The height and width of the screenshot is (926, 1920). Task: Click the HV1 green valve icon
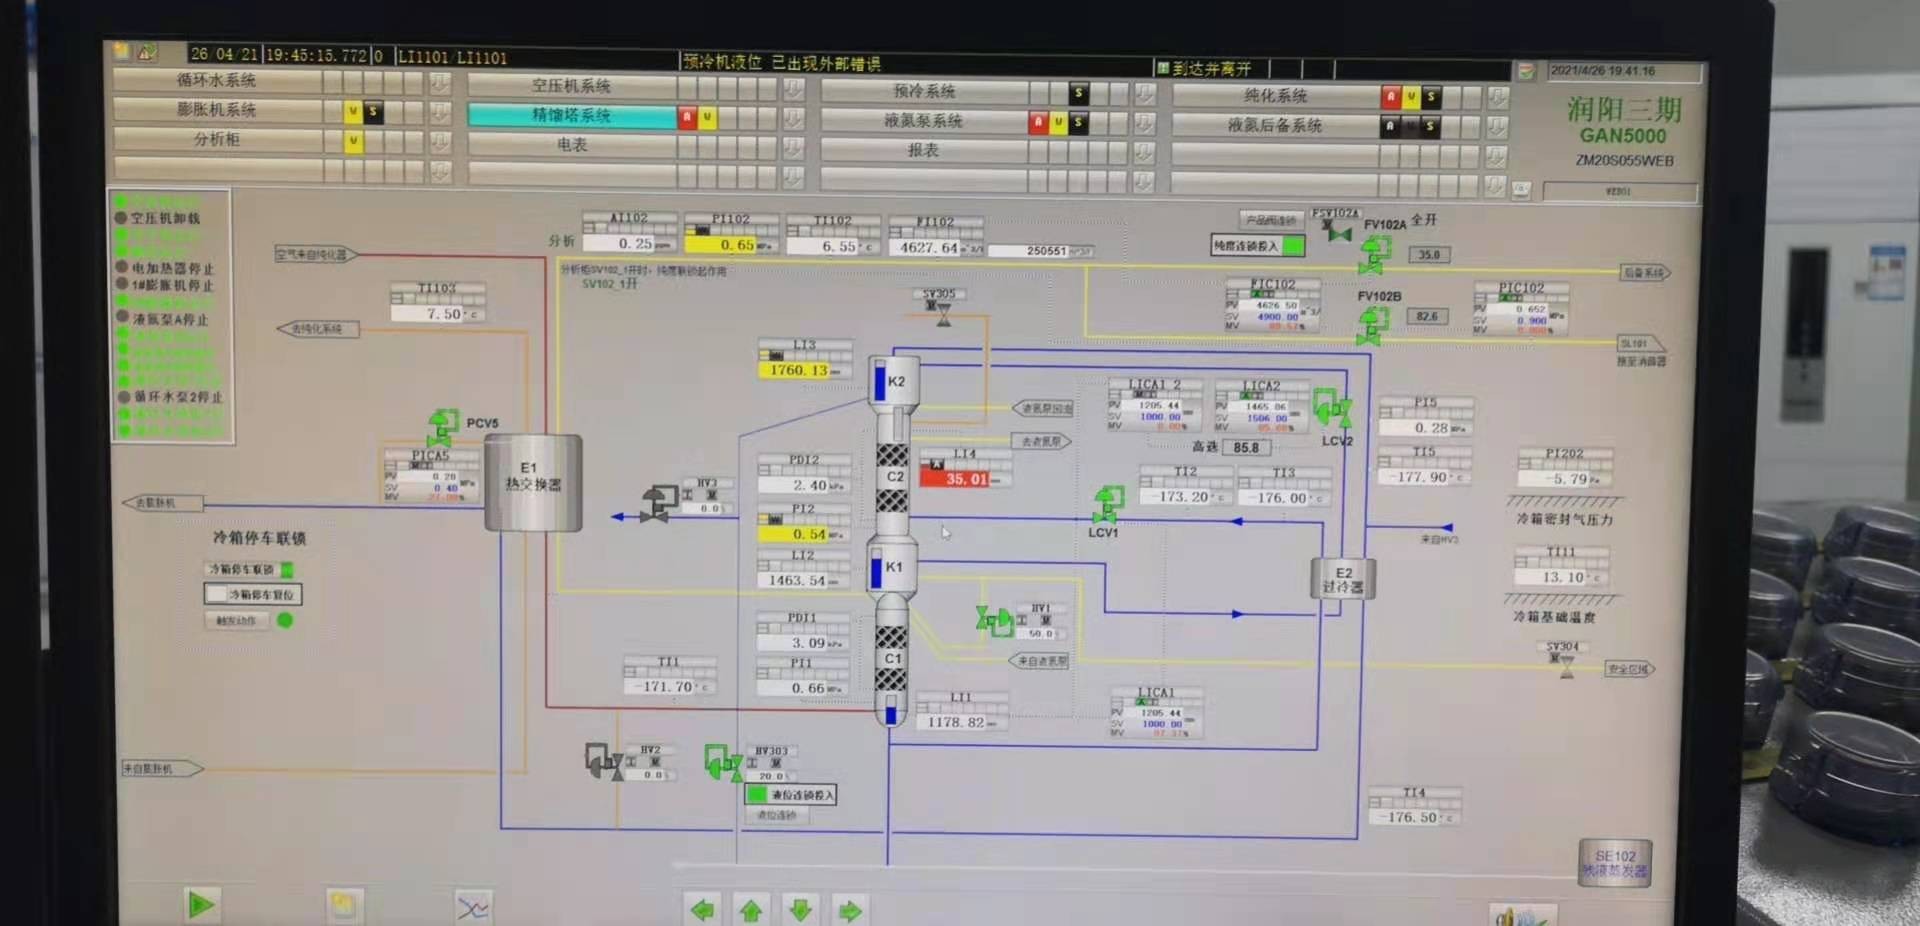pyautogui.click(x=994, y=621)
